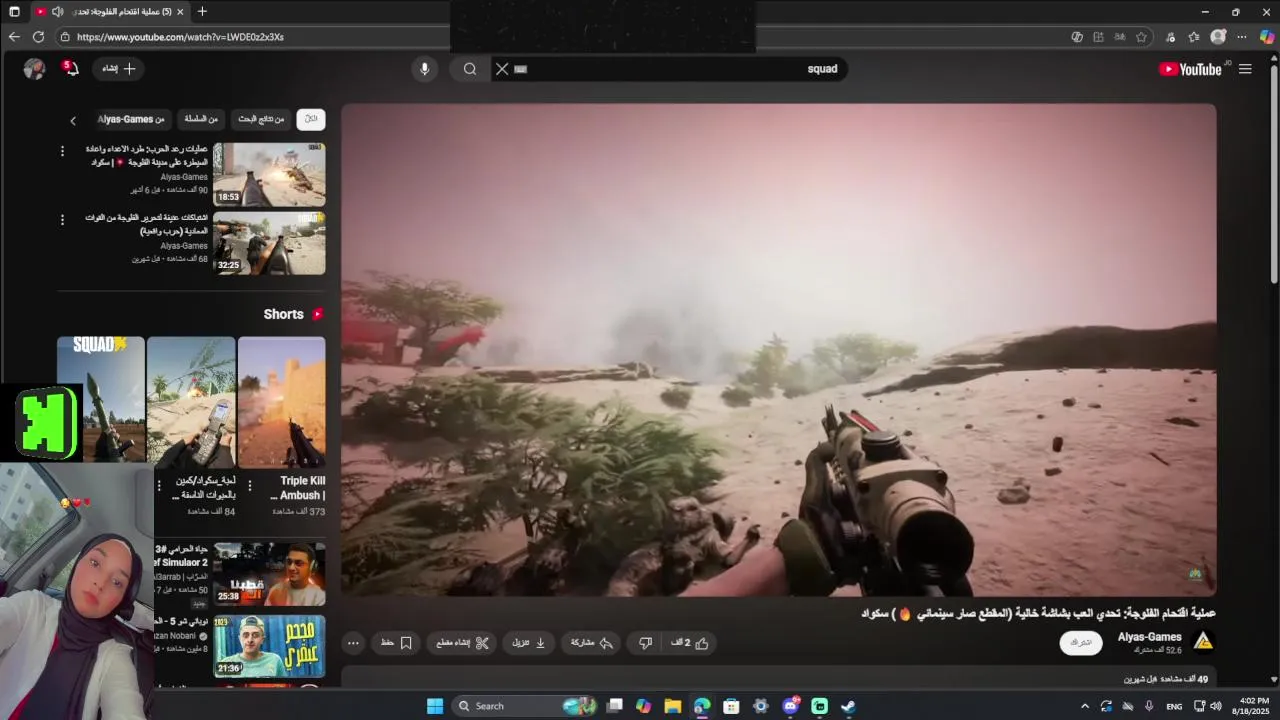
Task: Share the video (مشاركة)
Action: pyautogui.click(x=591, y=643)
